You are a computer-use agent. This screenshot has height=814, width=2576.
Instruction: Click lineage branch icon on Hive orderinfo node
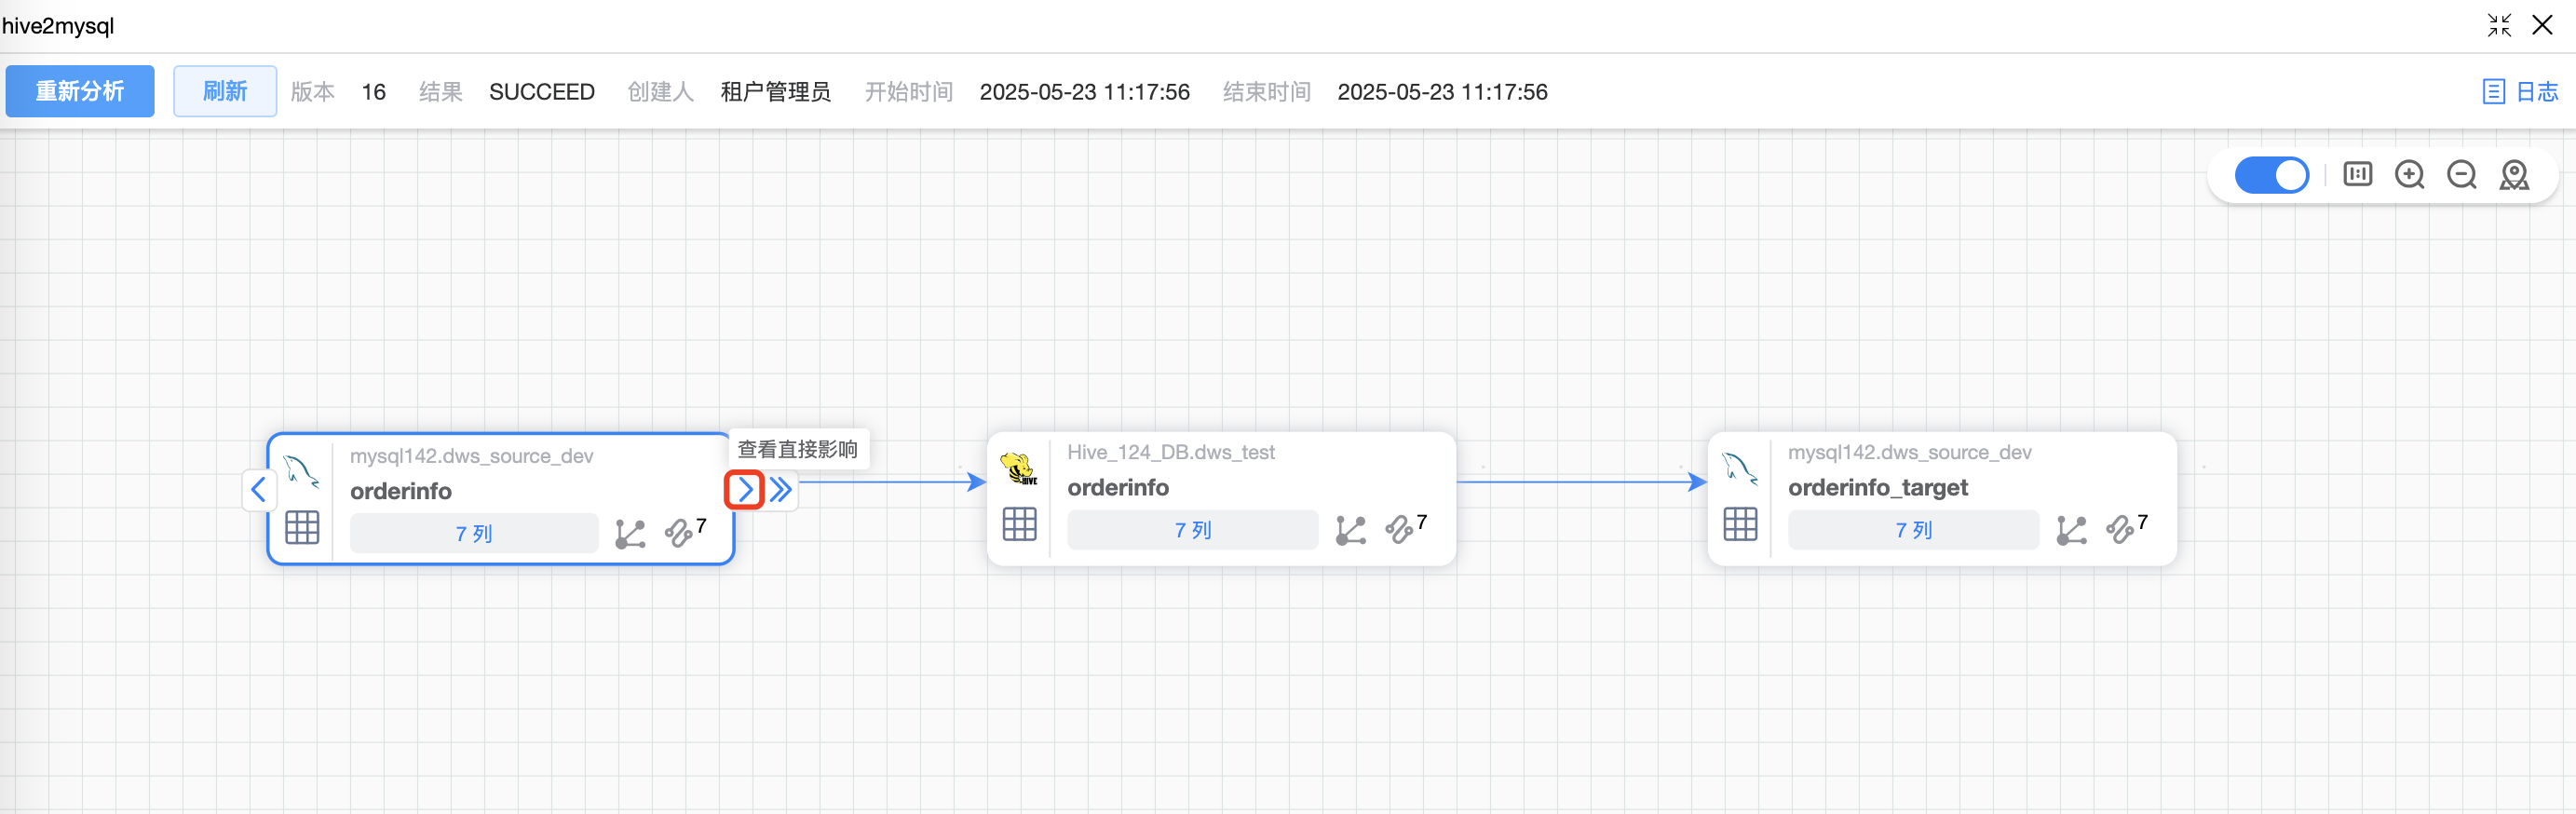click(1351, 531)
